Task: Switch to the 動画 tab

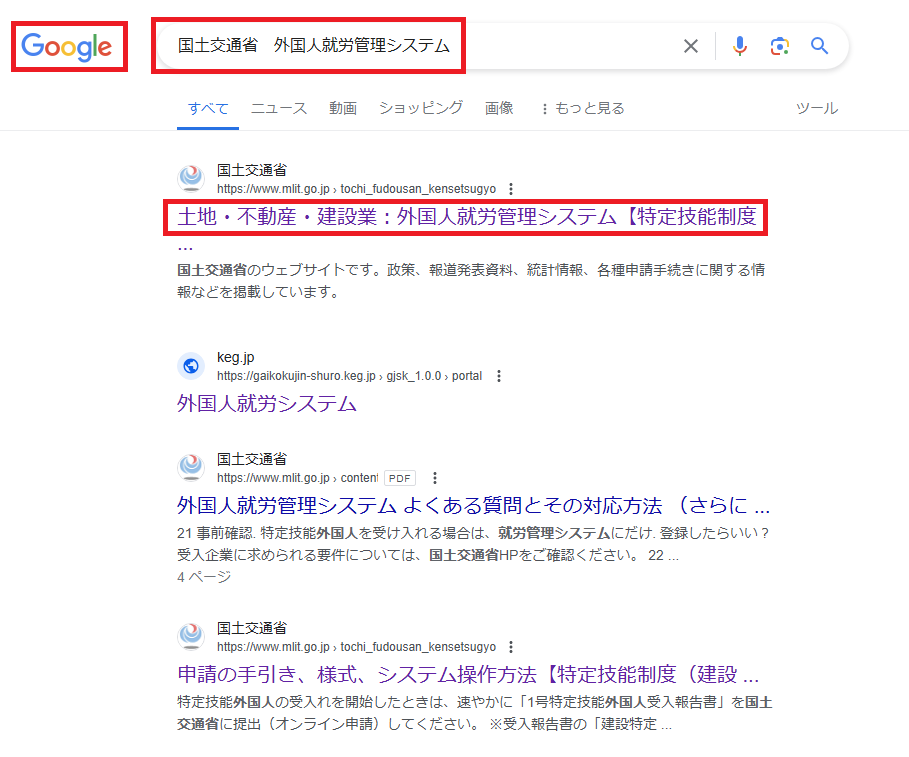Action: coord(343,108)
